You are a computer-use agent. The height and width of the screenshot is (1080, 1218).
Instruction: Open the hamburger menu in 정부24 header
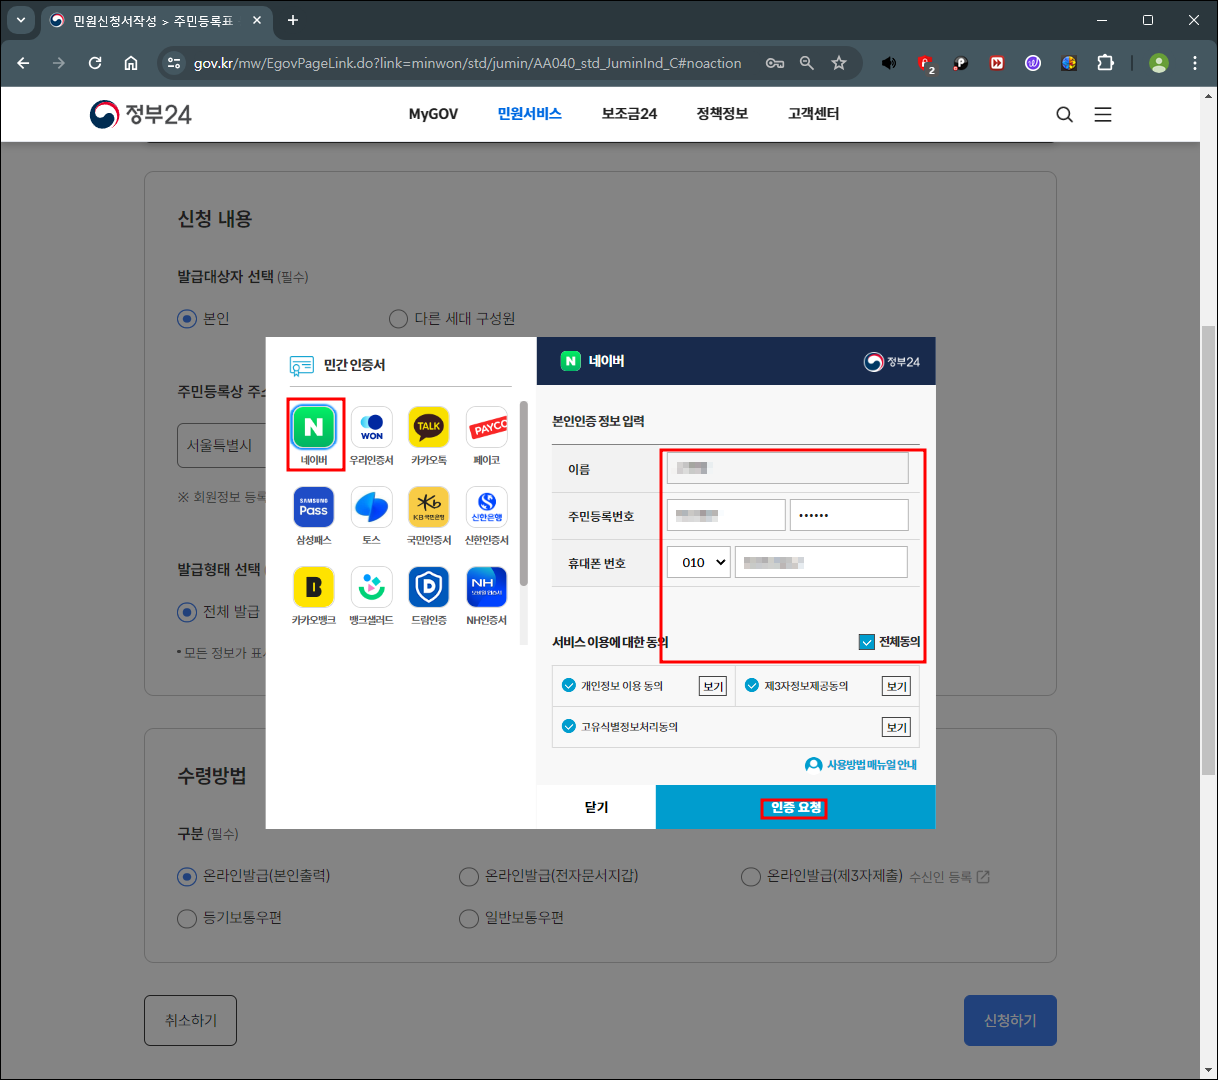[1103, 115]
